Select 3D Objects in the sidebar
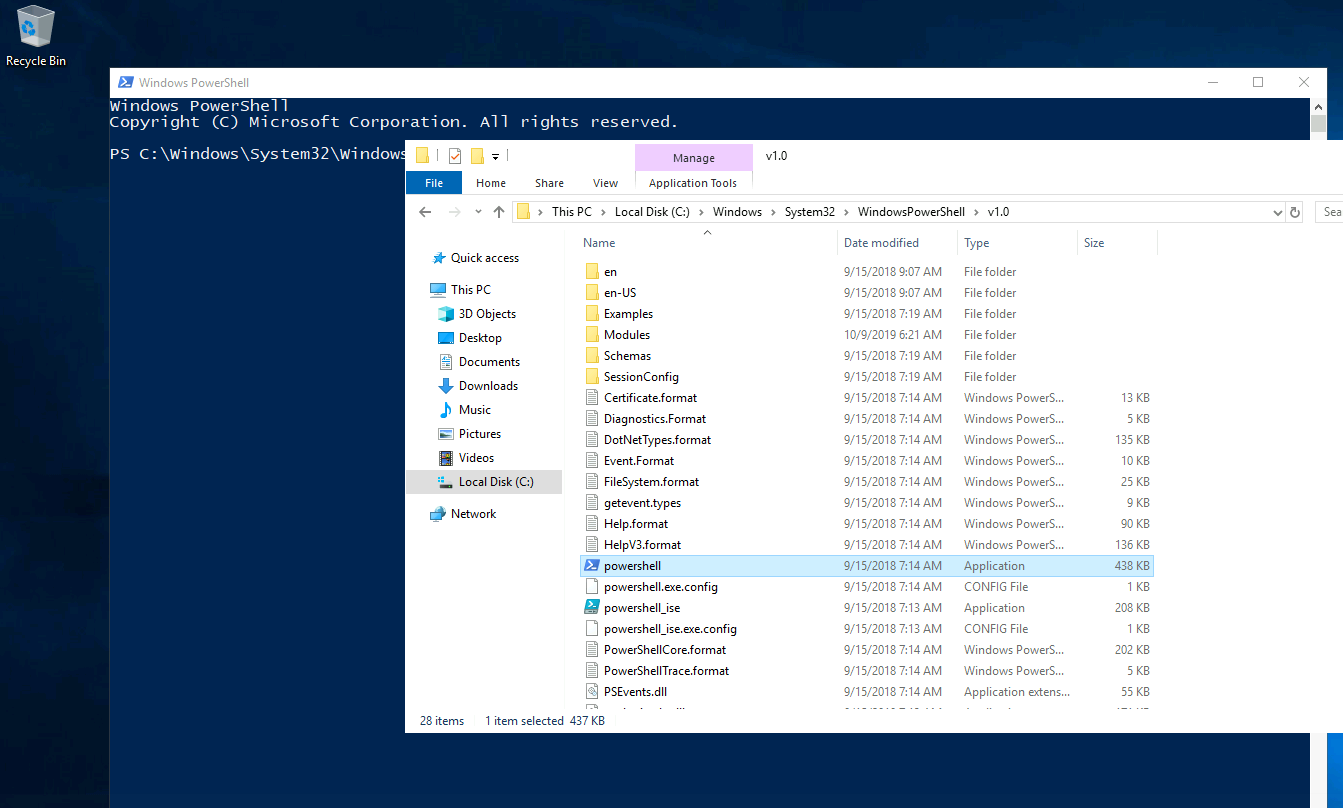The height and width of the screenshot is (808, 1343). tap(487, 314)
